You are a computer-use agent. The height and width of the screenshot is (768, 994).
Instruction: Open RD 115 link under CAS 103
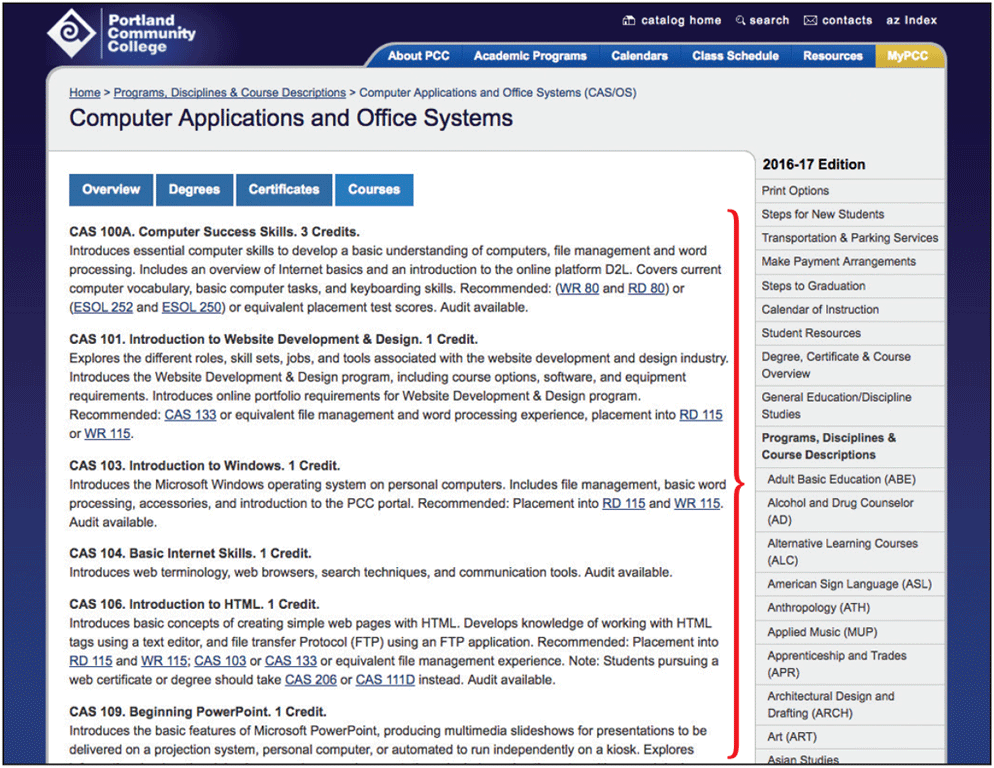click(623, 504)
